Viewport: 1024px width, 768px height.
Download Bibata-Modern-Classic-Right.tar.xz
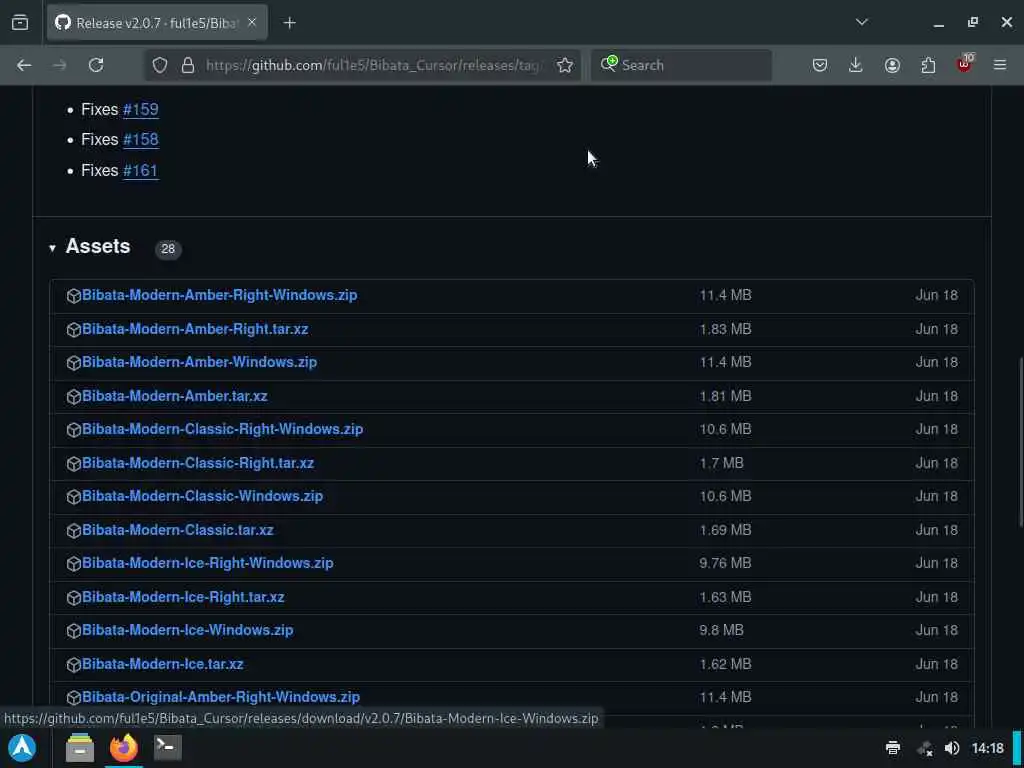198,462
